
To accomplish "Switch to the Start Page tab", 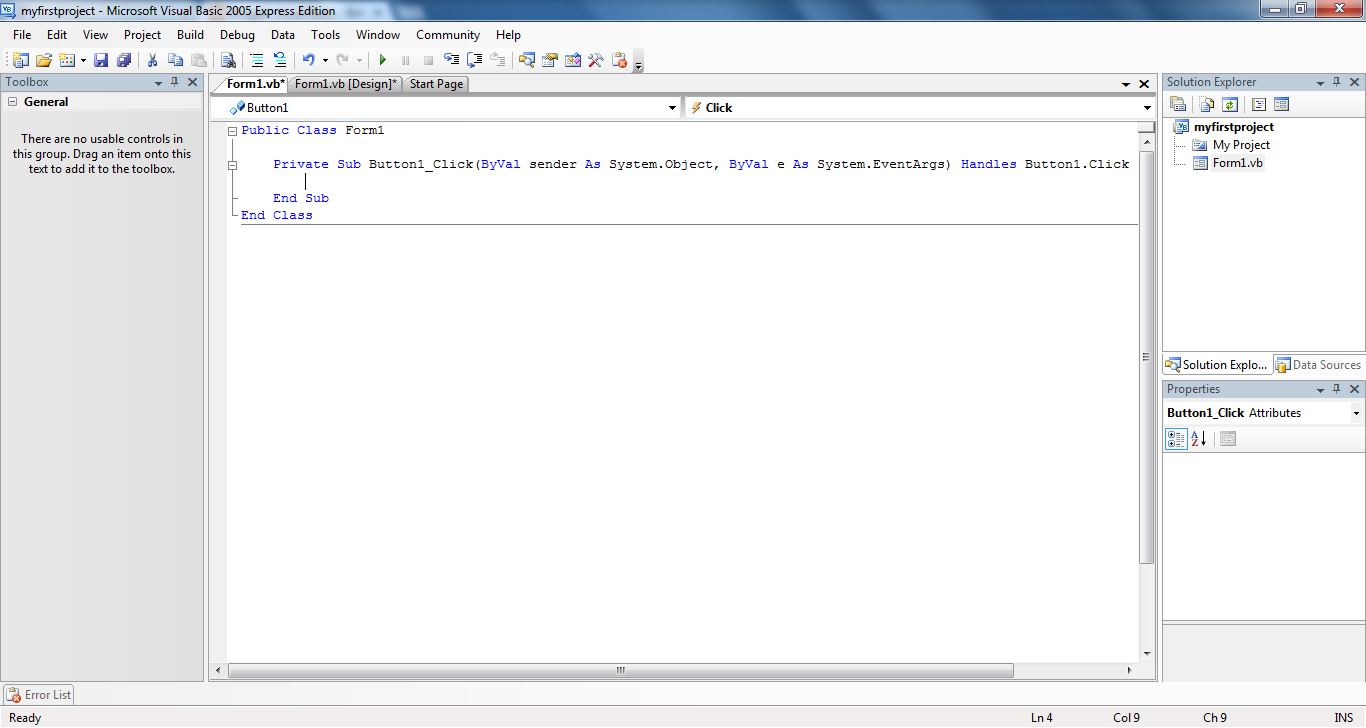I will click(436, 84).
